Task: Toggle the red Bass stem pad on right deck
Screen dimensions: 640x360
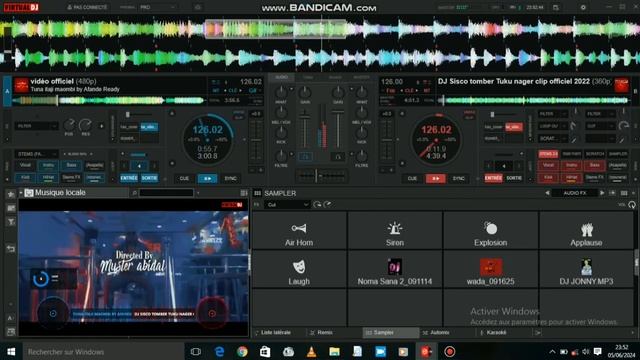Action: 594,165
